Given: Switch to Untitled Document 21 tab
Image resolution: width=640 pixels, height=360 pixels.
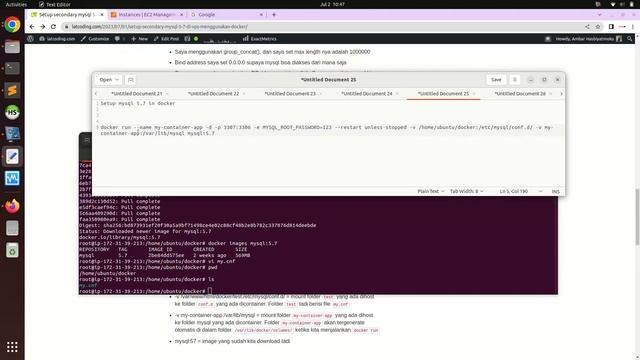Looking at the screenshot, I should [137, 94].
